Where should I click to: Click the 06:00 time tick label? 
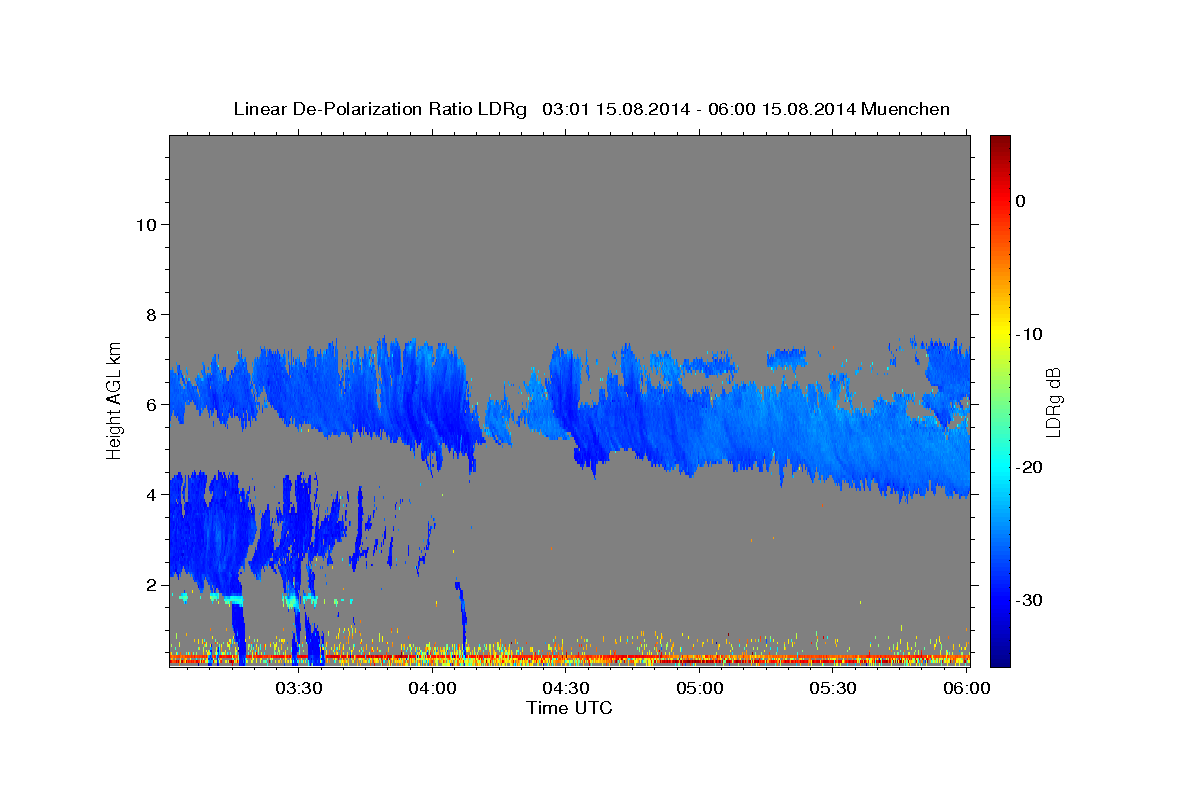(967, 689)
